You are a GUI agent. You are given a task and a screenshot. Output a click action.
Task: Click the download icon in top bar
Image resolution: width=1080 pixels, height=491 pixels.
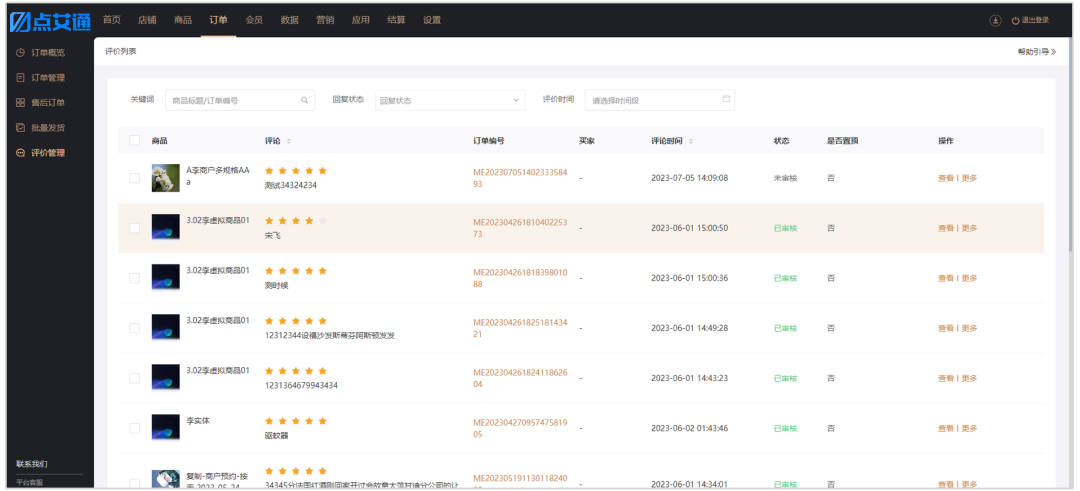click(995, 21)
